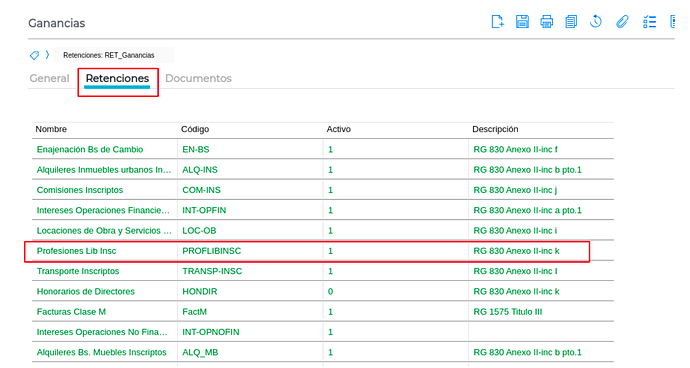Click the checklist icon in toolbar
Image resolution: width=690 pixels, height=368 pixels.
tap(650, 22)
